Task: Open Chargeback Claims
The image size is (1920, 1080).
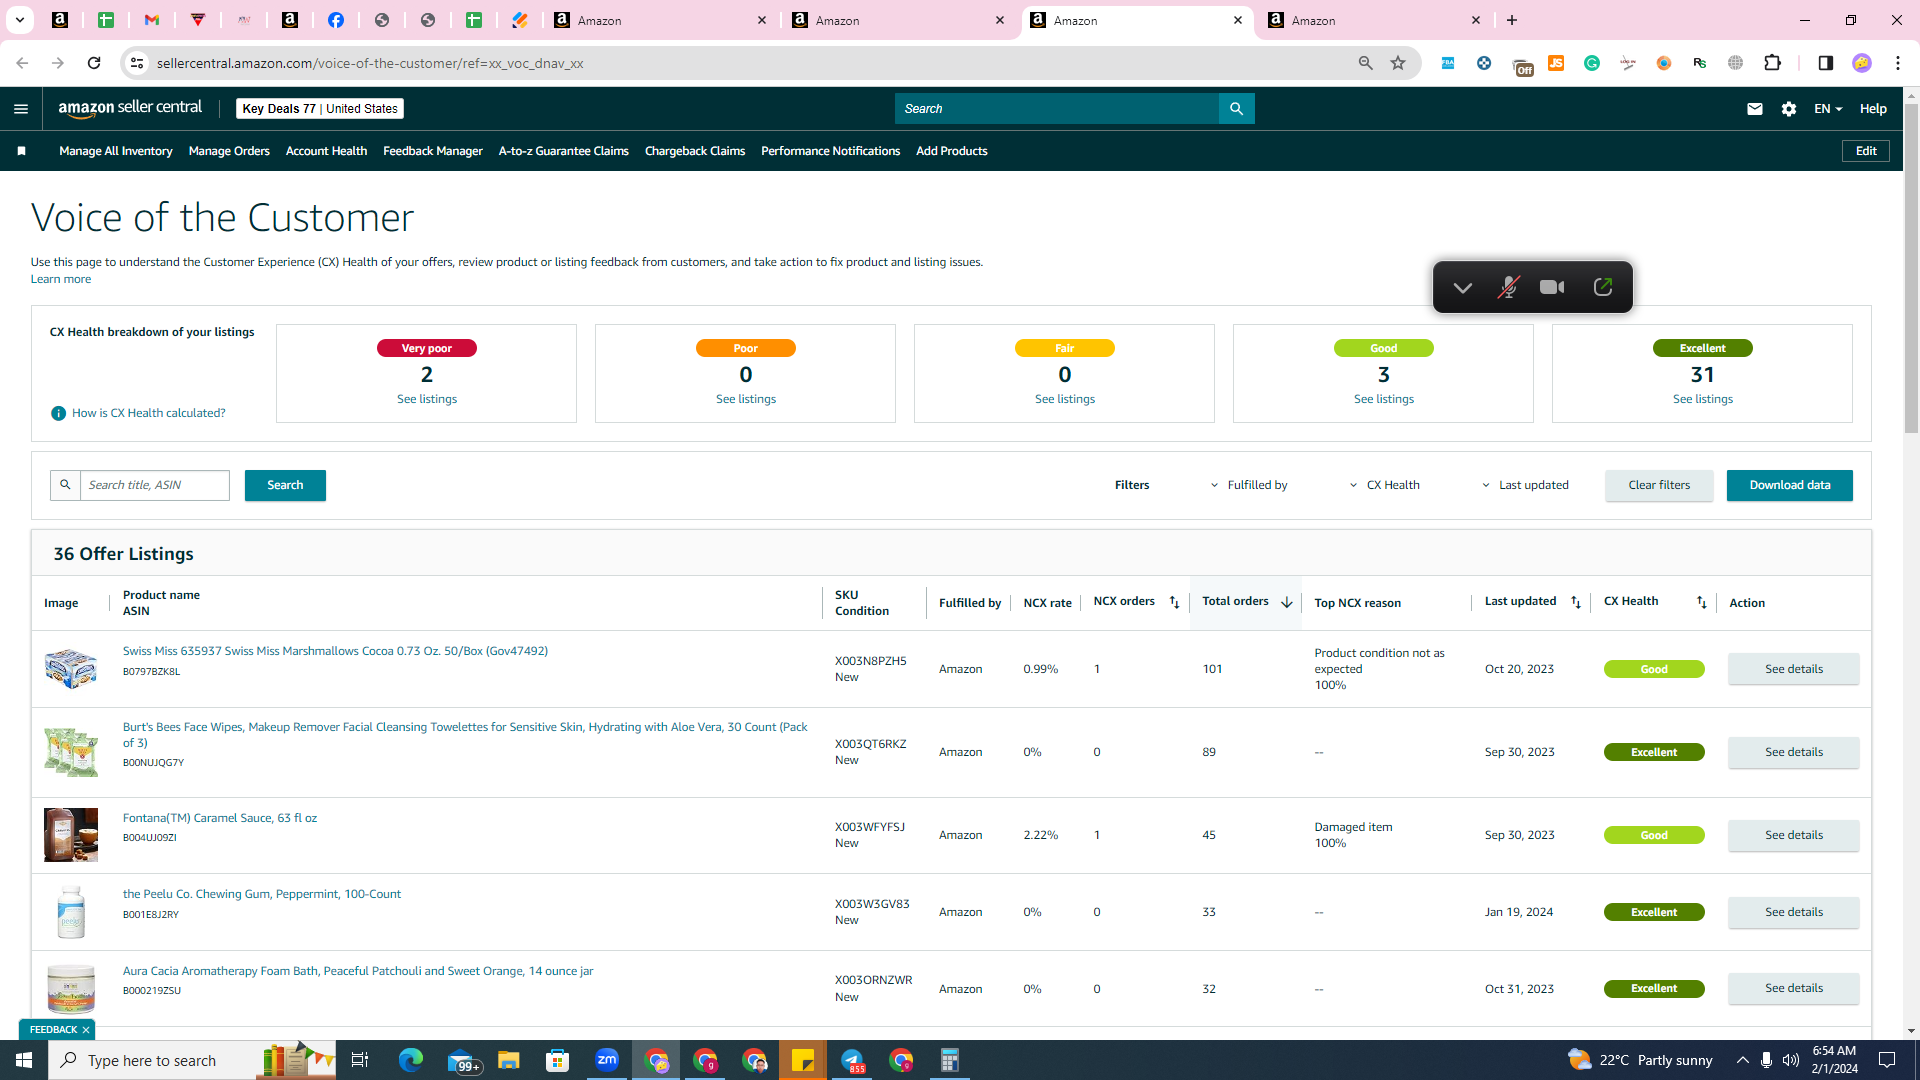Action: tap(695, 151)
